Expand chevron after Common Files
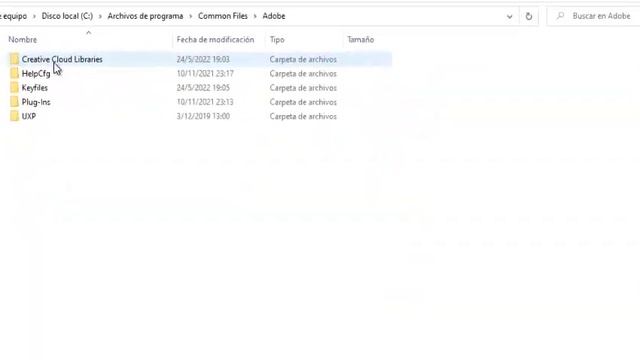640x360 pixels. coord(255,16)
